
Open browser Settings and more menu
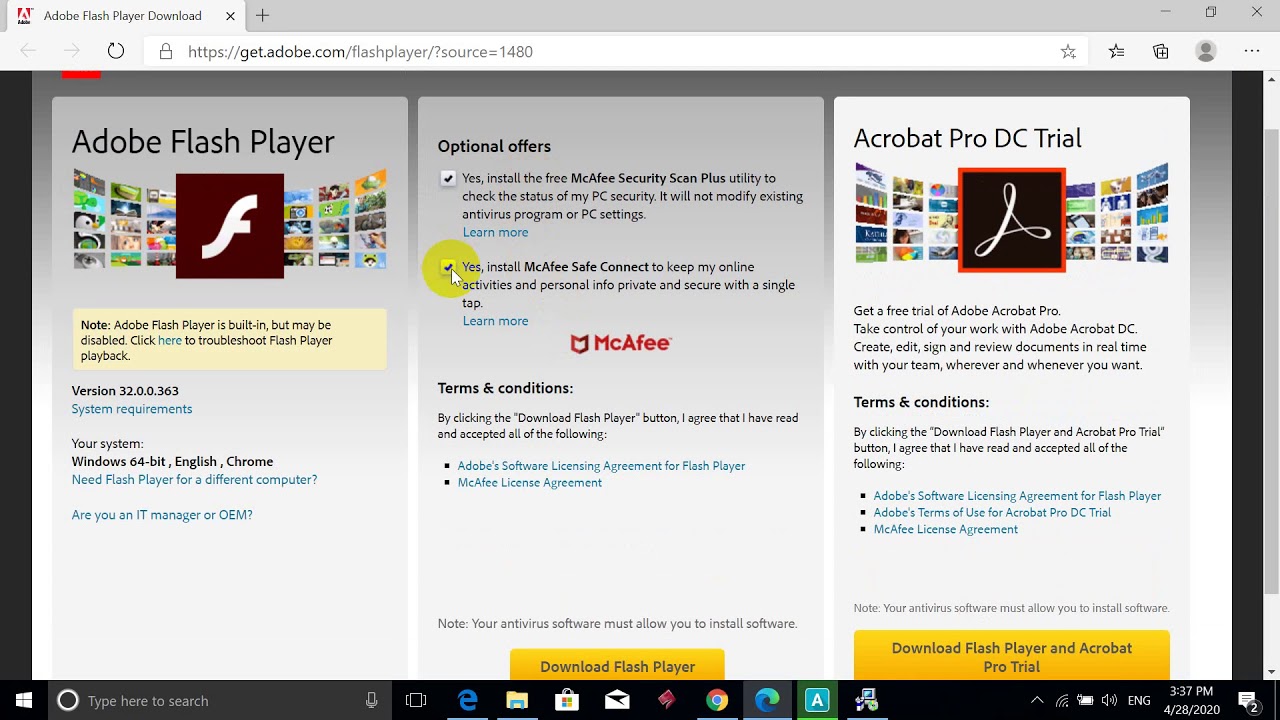click(1252, 51)
